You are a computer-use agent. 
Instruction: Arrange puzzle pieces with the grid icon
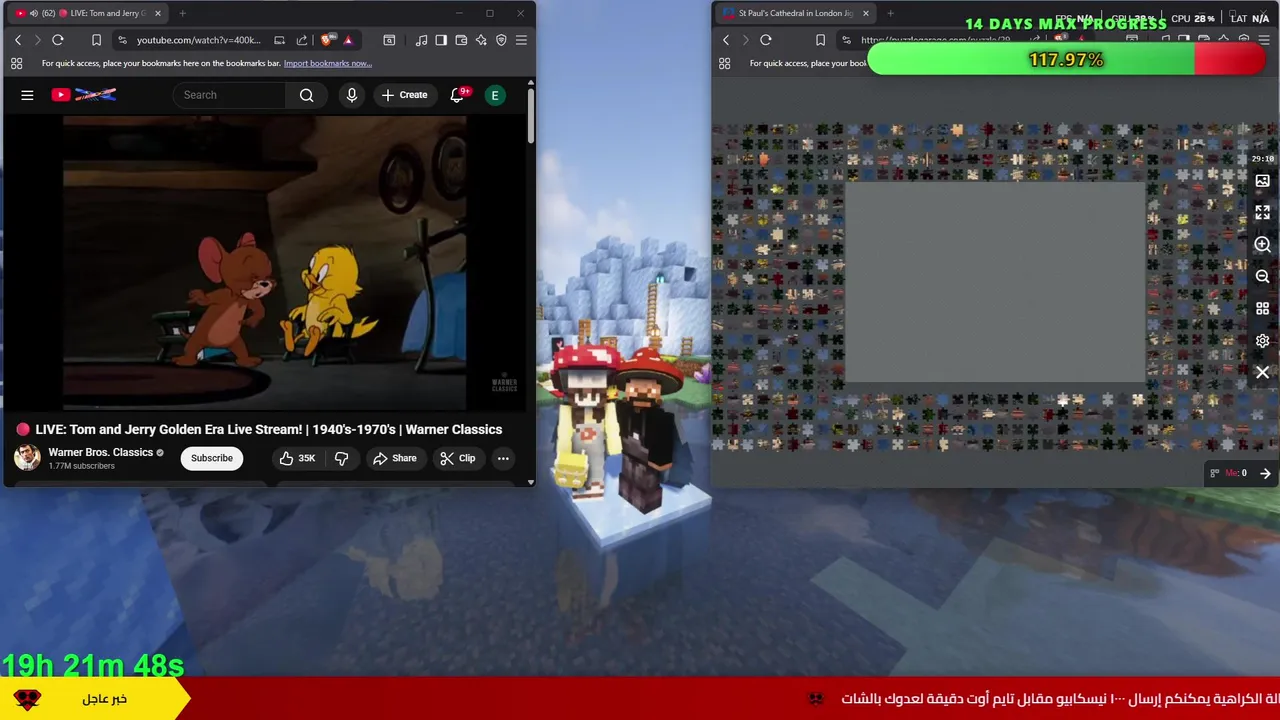1262,309
